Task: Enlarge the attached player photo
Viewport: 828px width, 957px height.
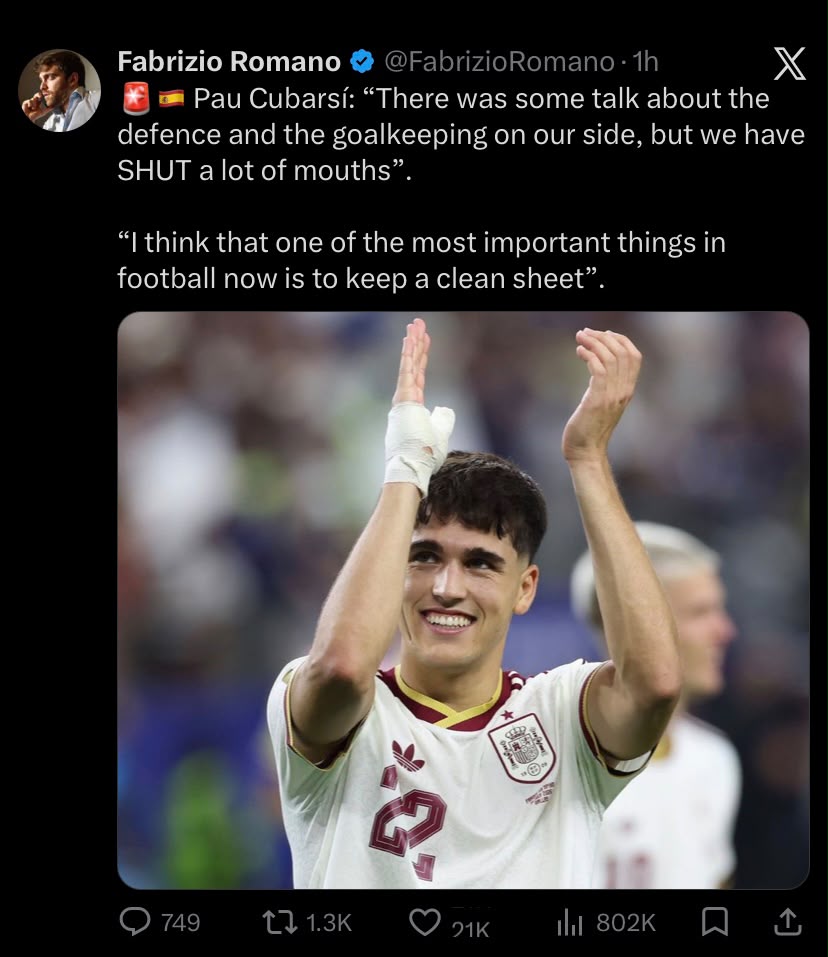Action: point(463,600)
